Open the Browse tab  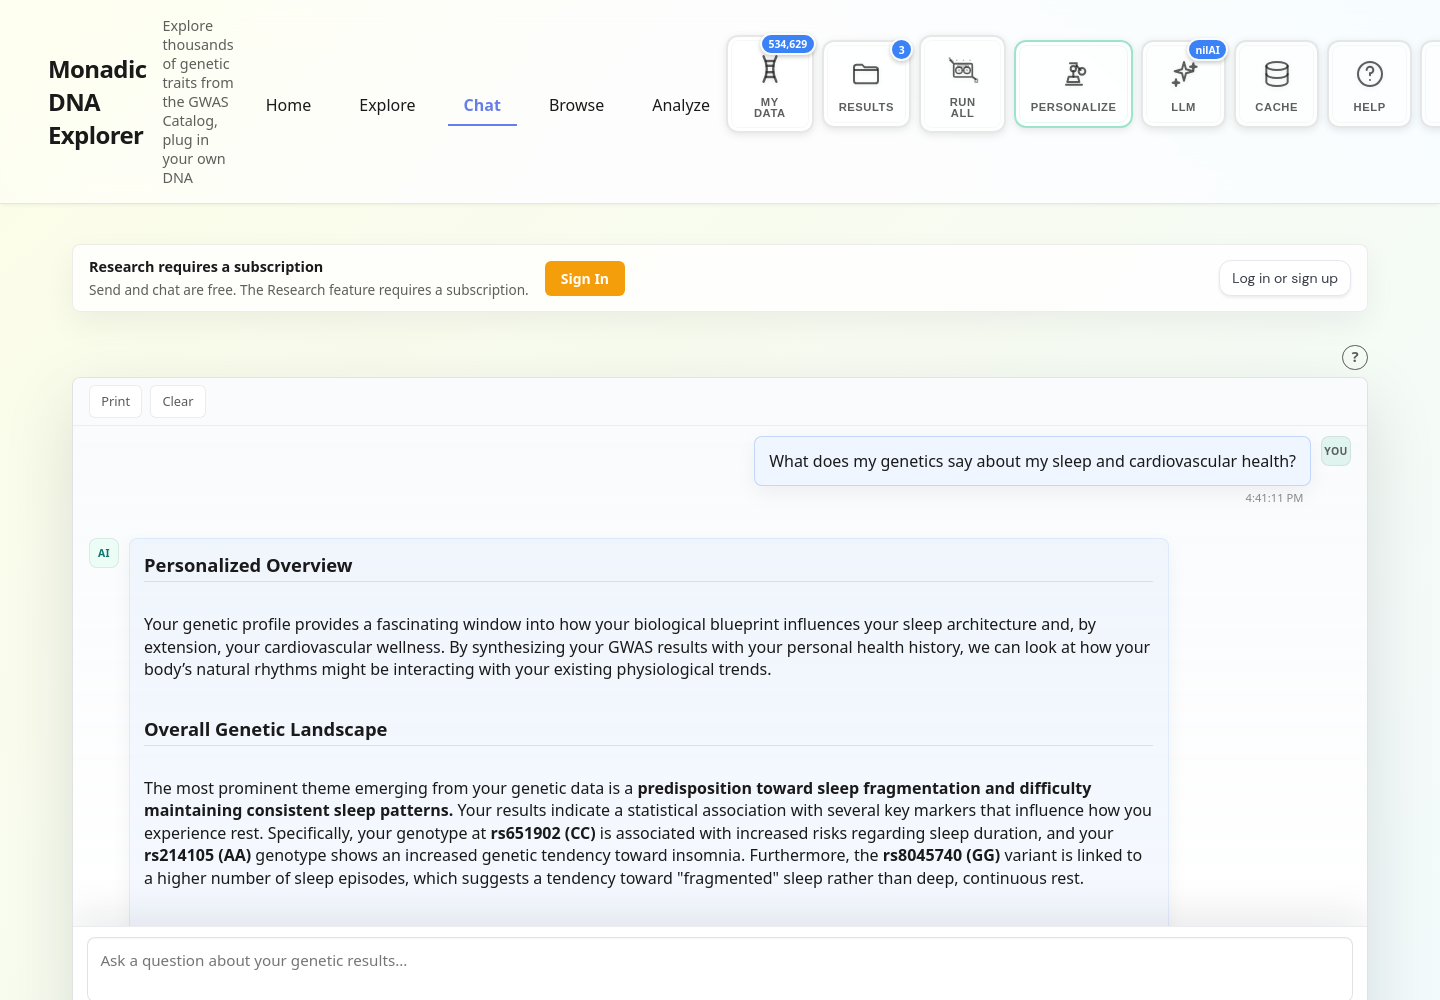[576, 105]
